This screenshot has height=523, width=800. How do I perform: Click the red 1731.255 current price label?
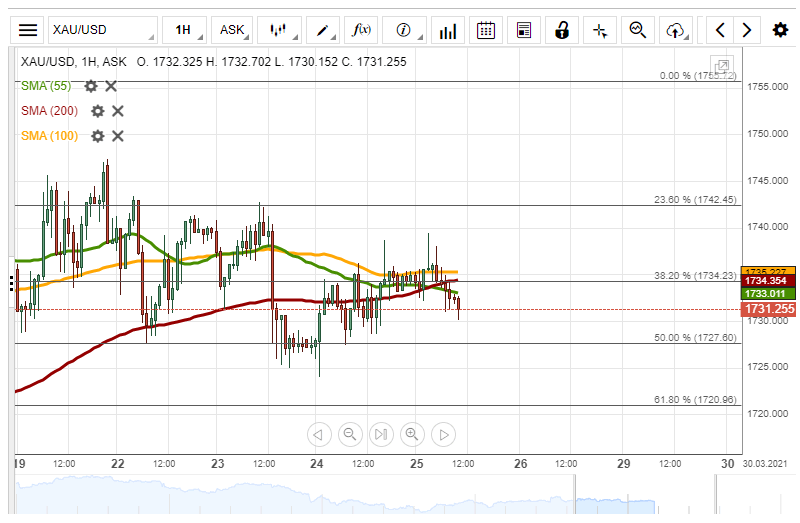(768, 310)
